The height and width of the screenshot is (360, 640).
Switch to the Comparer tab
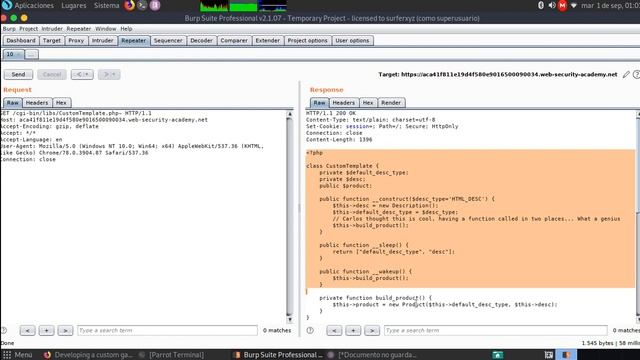[234, 40]
